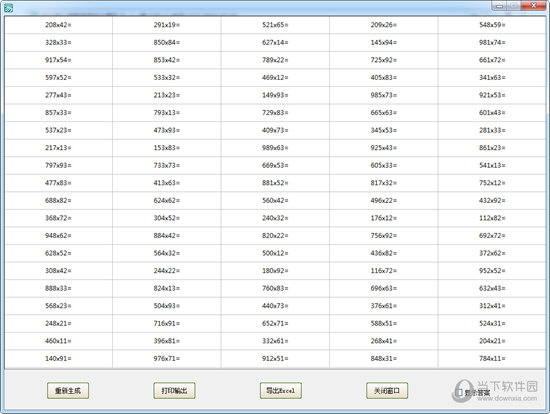Select the cell showing 500x12=
The image size is (550, 414).
(x=275, y=253)
